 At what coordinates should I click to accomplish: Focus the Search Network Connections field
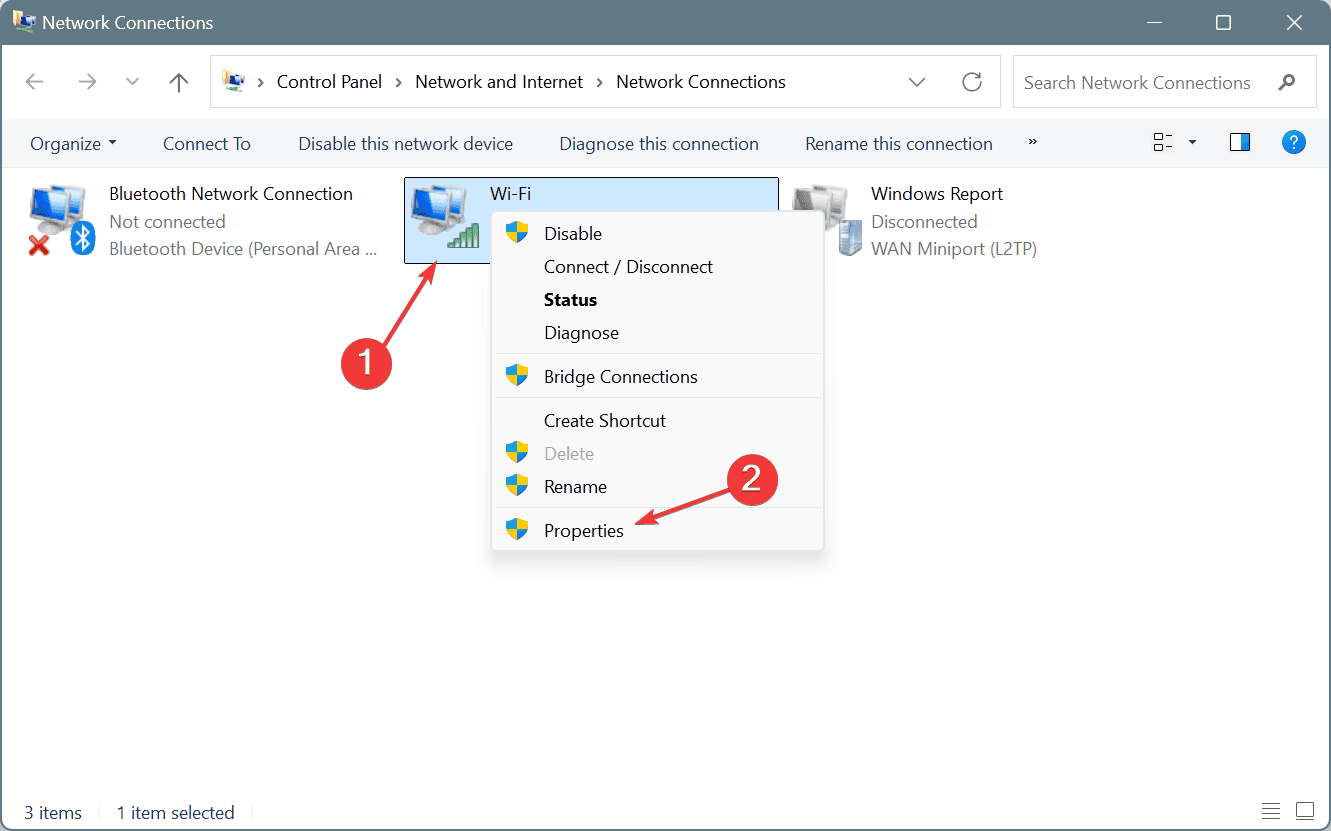pos(1164,82)
